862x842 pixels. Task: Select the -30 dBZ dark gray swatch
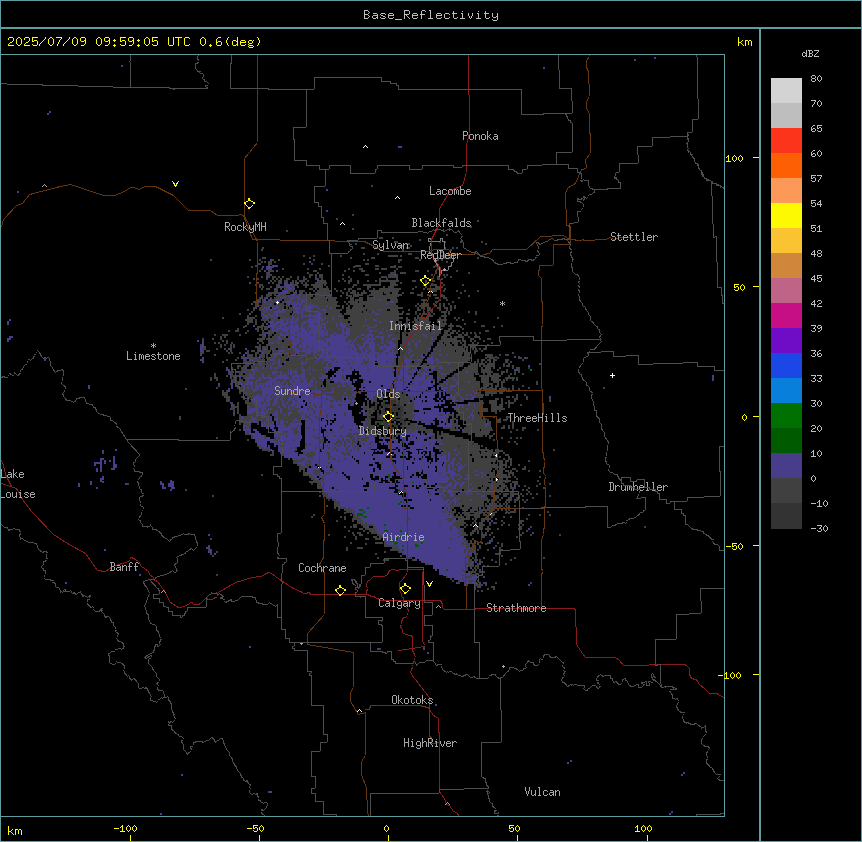tap(786, 516)
